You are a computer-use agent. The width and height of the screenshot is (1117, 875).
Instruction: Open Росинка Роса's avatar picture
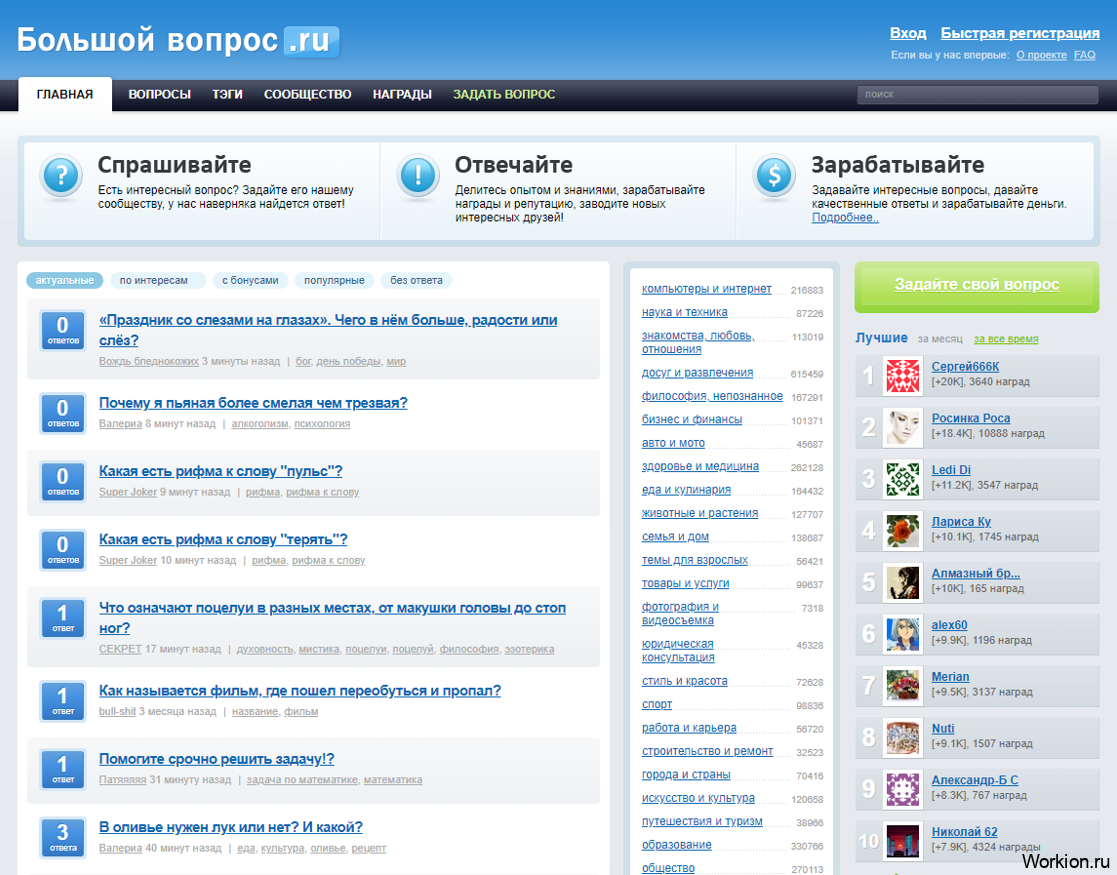pos(903,428)
